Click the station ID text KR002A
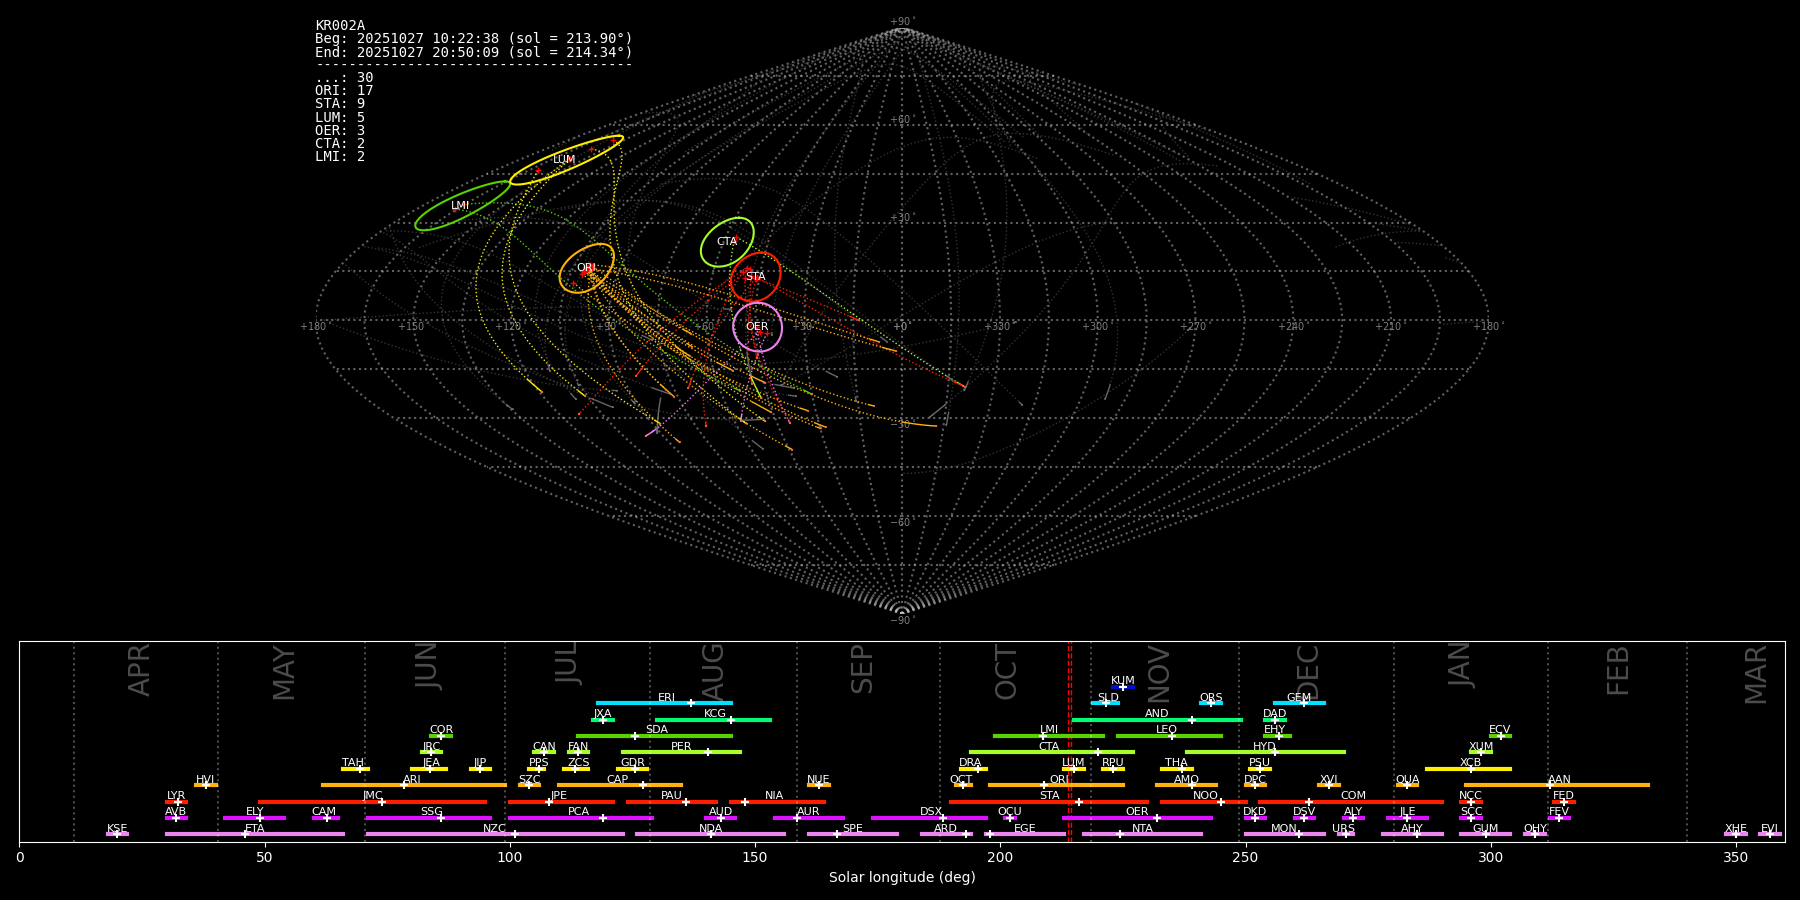This screenshot has width=1800, height=900. coord(340,26)
